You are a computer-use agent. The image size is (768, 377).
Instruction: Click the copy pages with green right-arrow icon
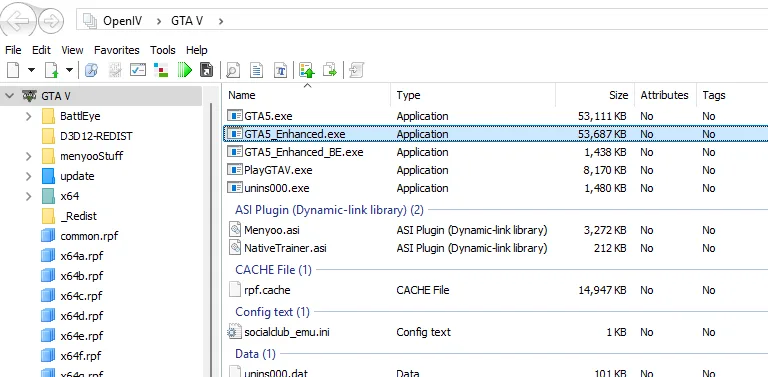(331, 71)
